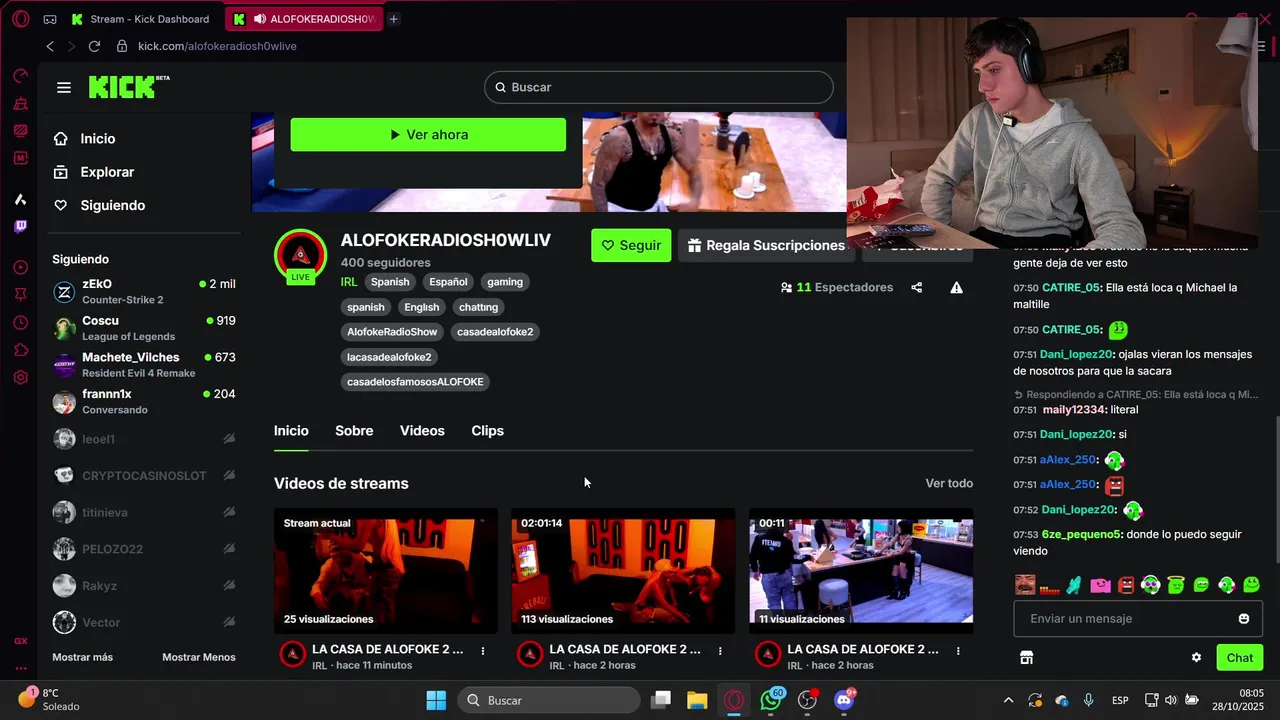Open the Kick shop icon below chat
The width and height of the screenshot is (1280, 720).
(x=1026, y=658)
